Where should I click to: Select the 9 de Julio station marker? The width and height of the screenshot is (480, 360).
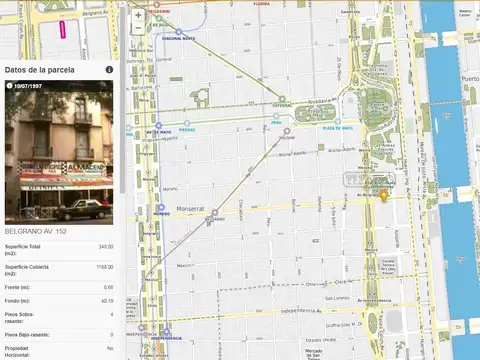[x=159, y=18]
